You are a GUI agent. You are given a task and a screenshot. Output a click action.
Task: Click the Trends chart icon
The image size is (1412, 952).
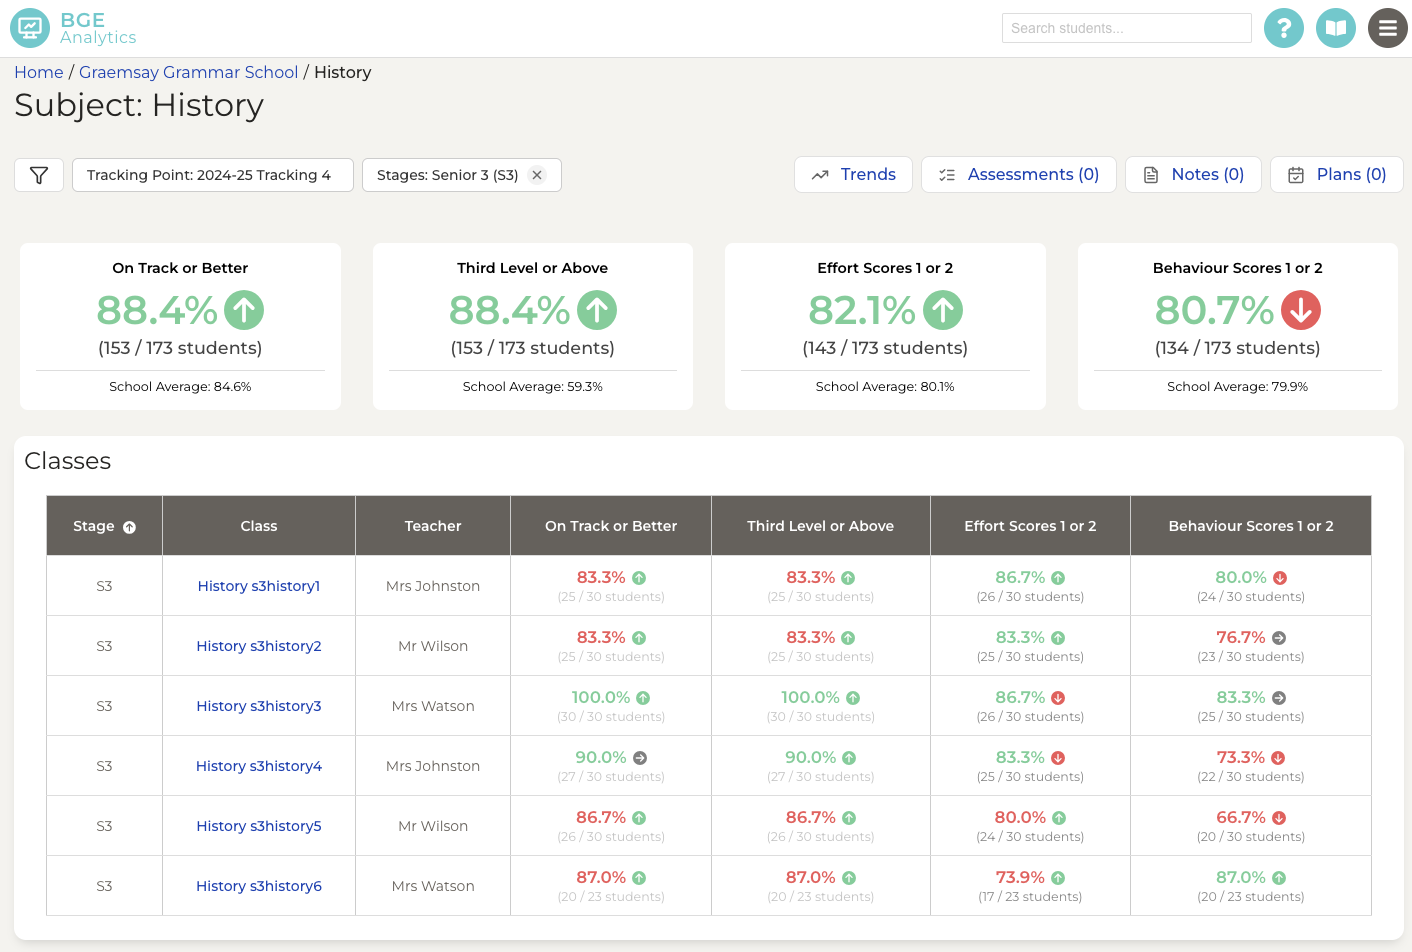[822, 173]
